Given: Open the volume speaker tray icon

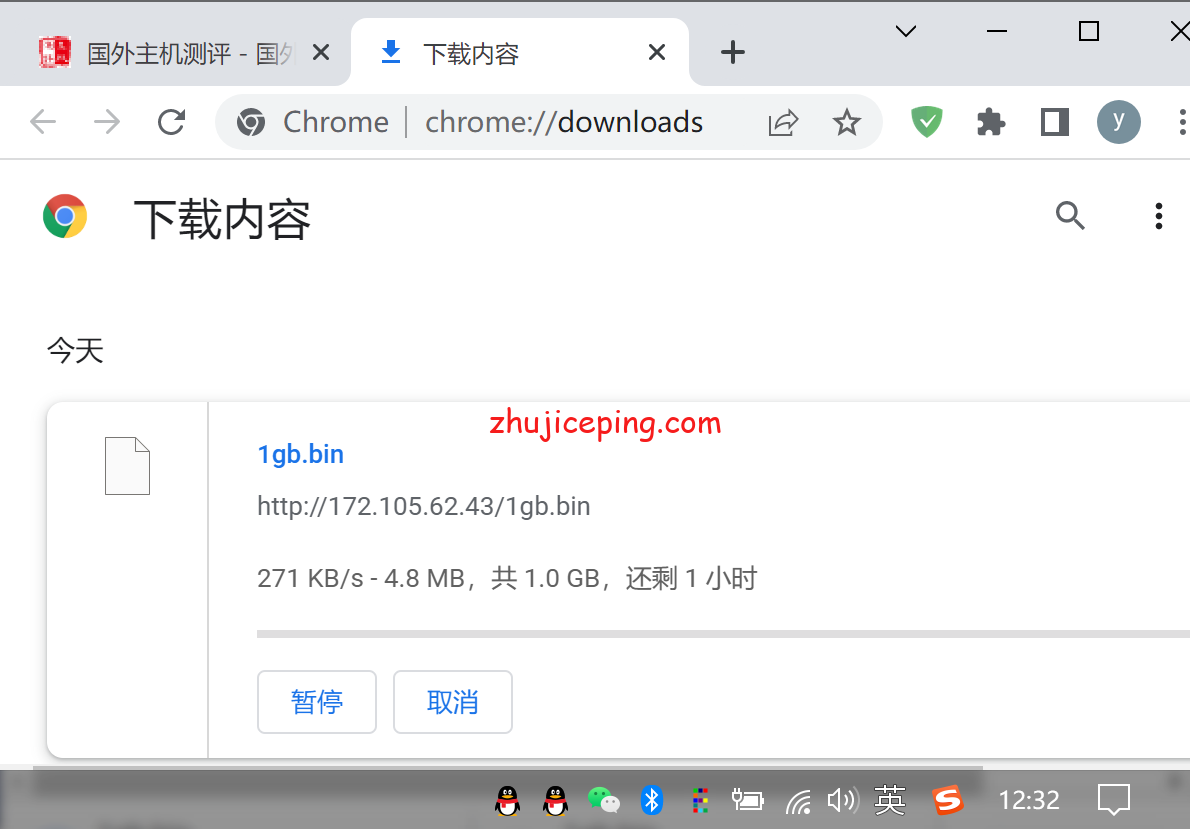Looking at the screenshot, I should tap(842, 800).
